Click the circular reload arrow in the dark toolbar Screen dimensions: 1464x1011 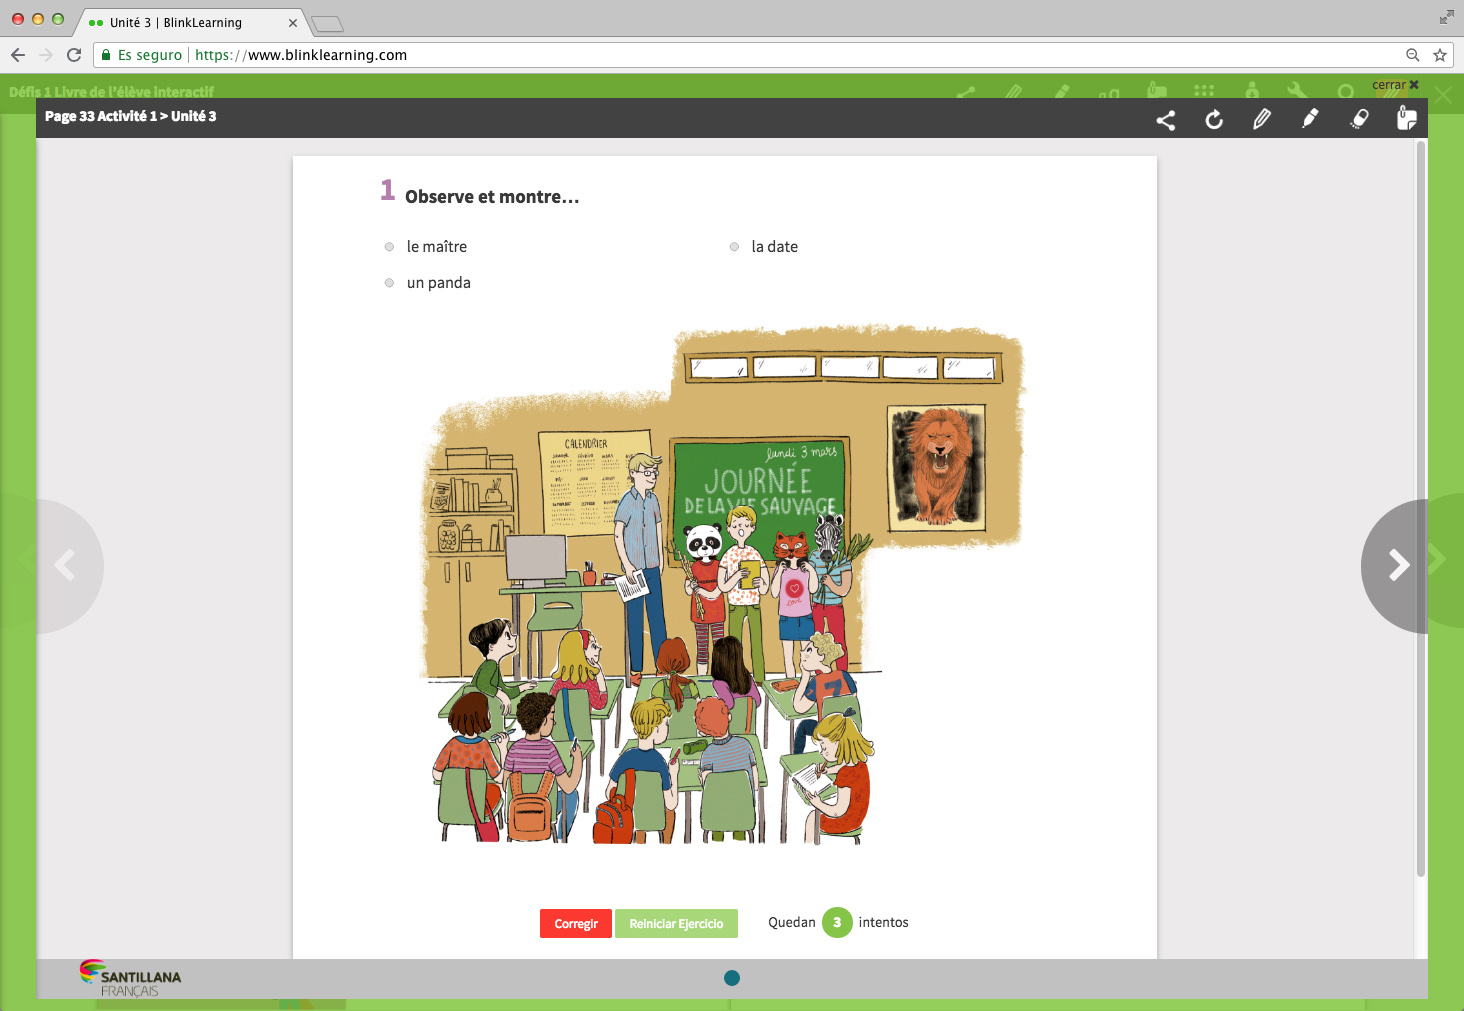(1214, 120)
